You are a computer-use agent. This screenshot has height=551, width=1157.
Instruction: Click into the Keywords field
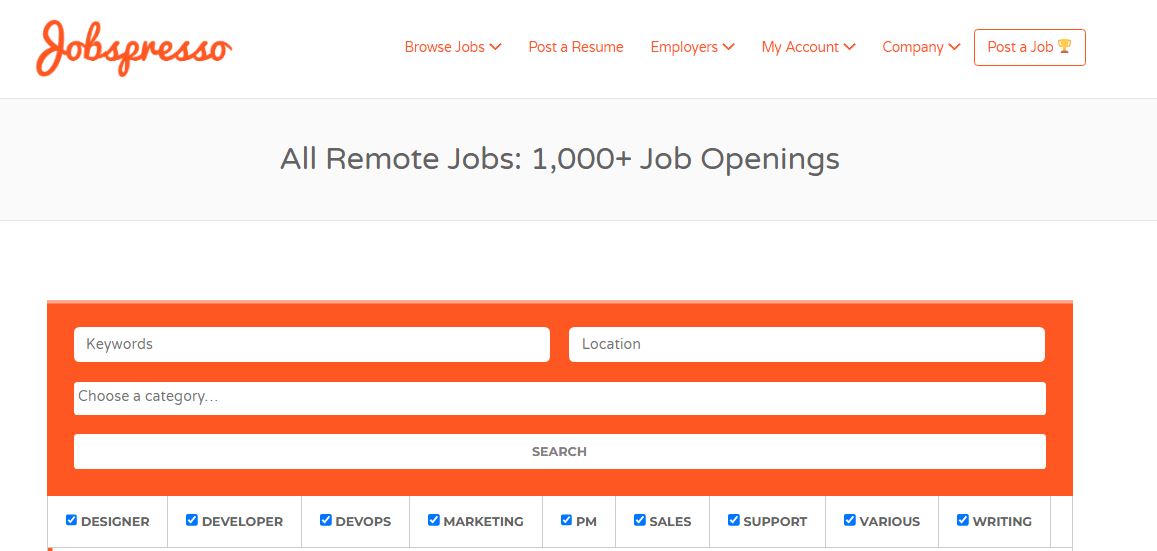point(311,344)
